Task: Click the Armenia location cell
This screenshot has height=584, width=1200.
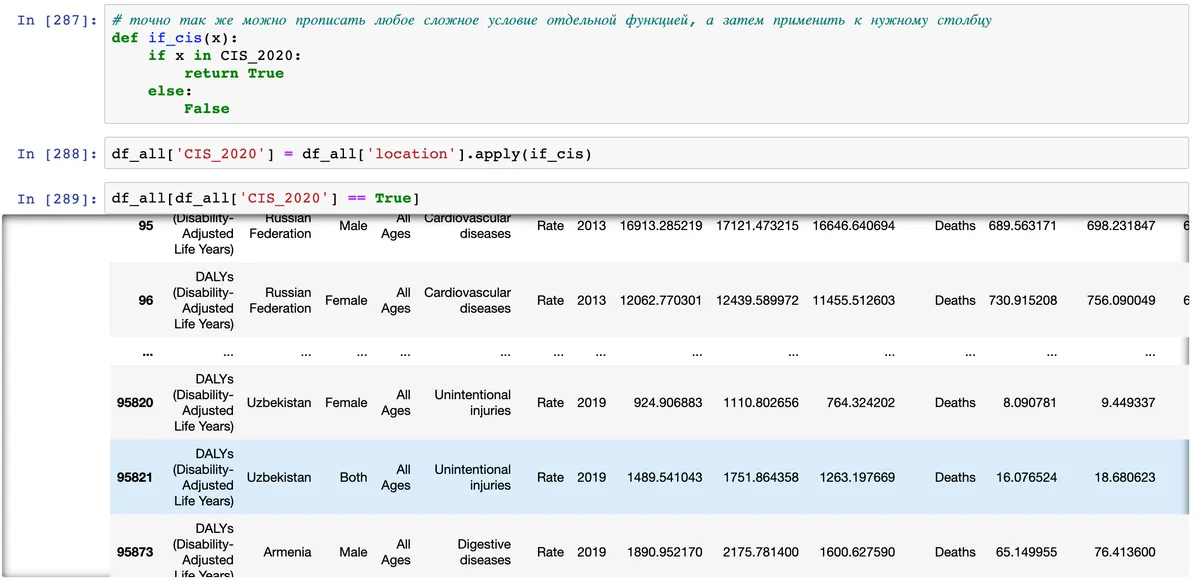Action: 287,552
